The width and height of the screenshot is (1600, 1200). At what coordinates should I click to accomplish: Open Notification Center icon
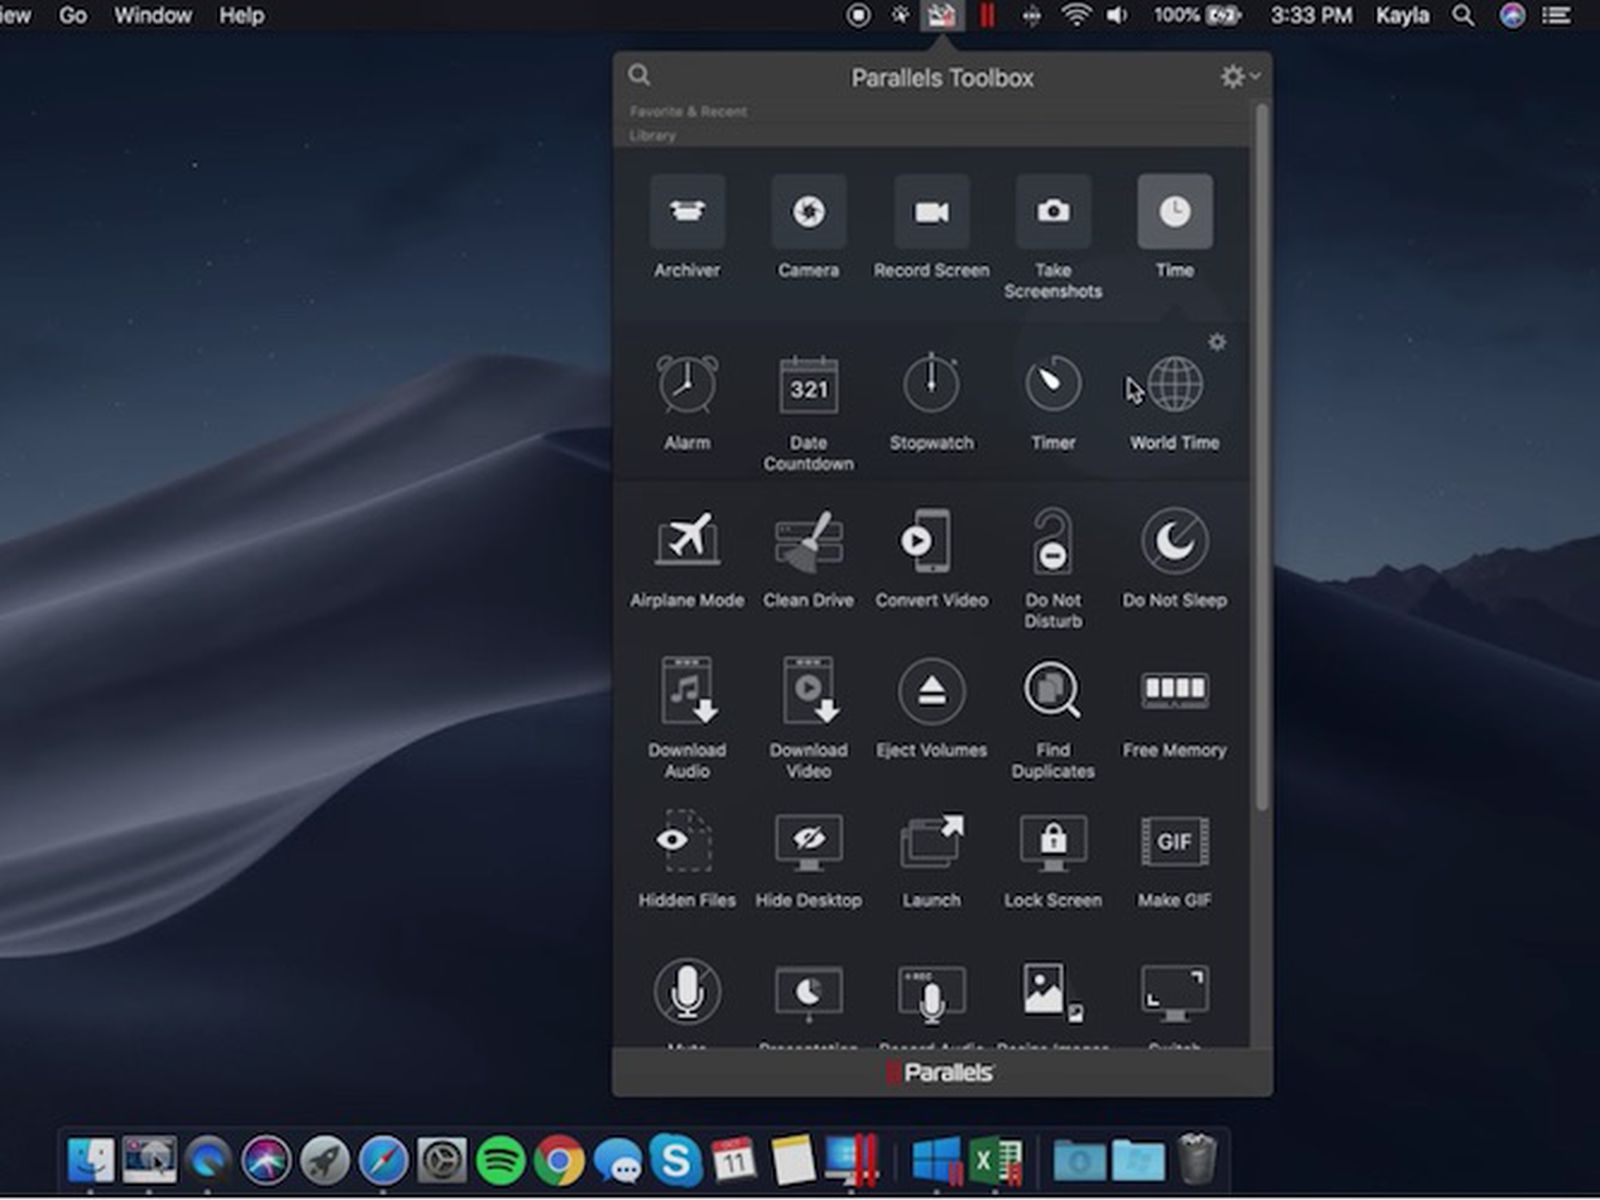click(1557, 15)
